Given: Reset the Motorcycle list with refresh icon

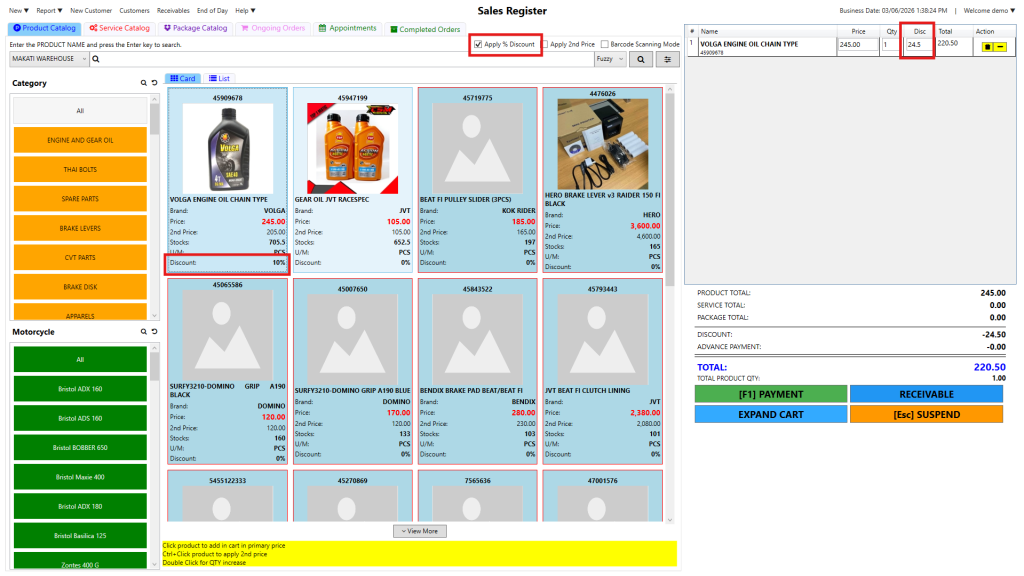Looking at the screenshot, I should (154, 332).
